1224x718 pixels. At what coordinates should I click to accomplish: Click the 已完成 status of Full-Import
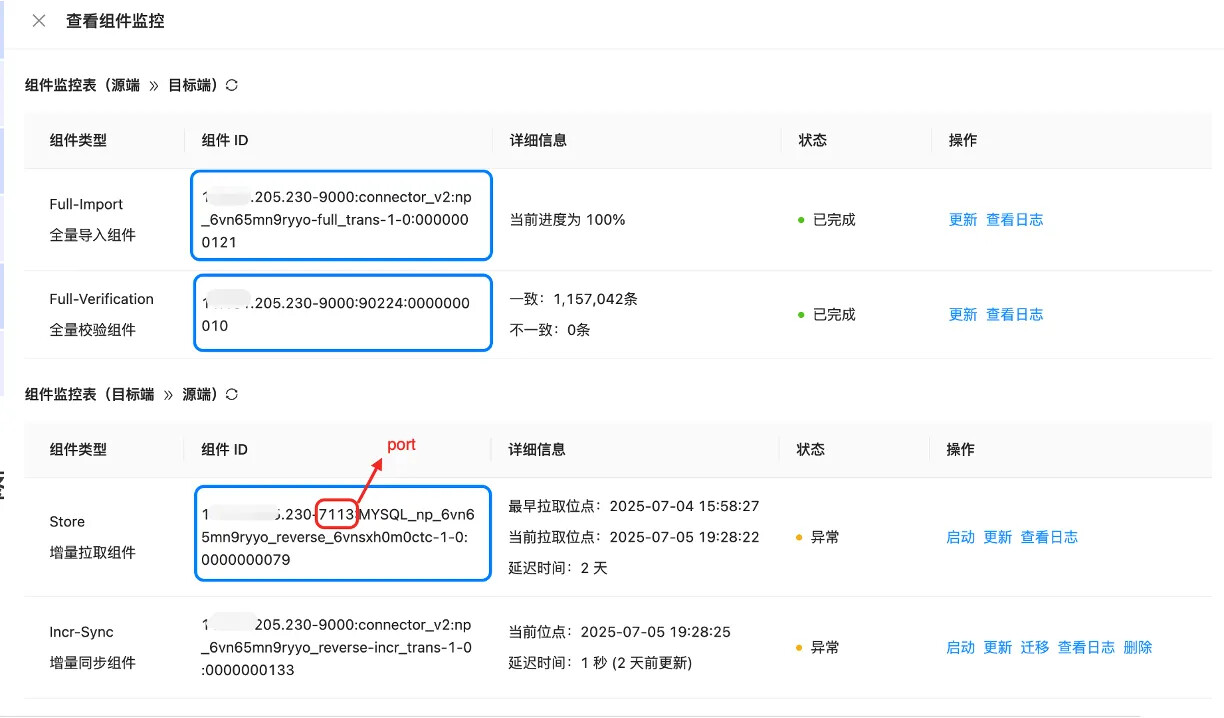click(826, 220)
